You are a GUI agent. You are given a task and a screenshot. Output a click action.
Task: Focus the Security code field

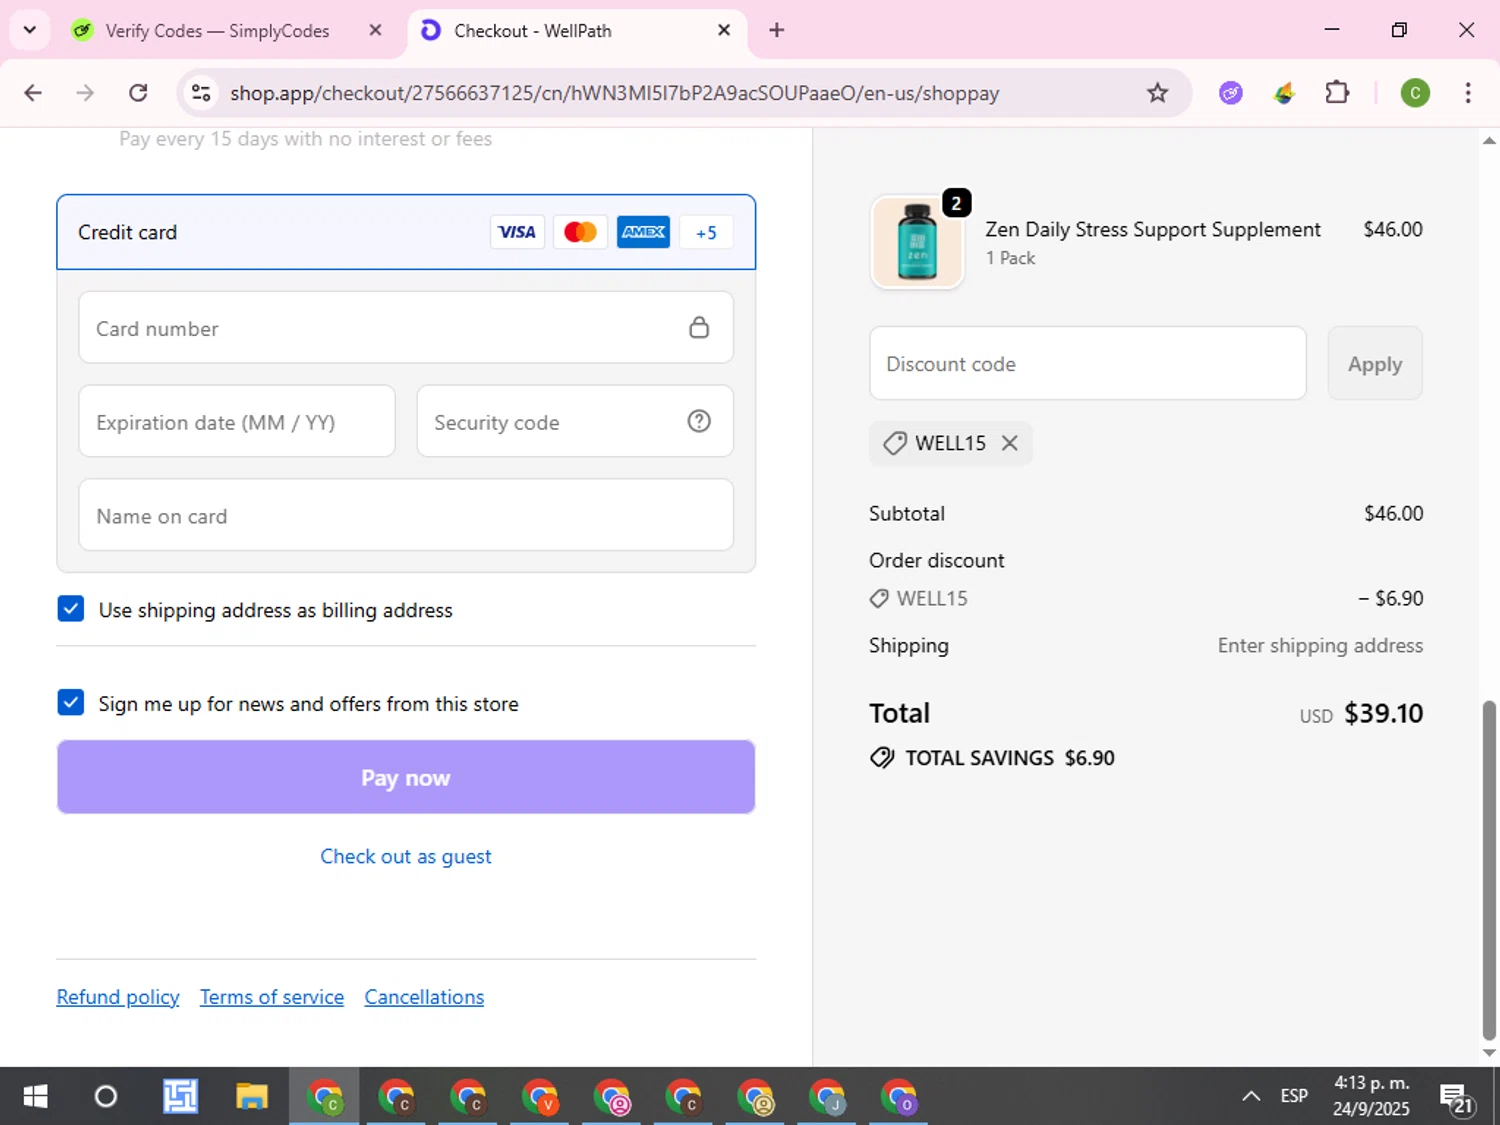575,422
